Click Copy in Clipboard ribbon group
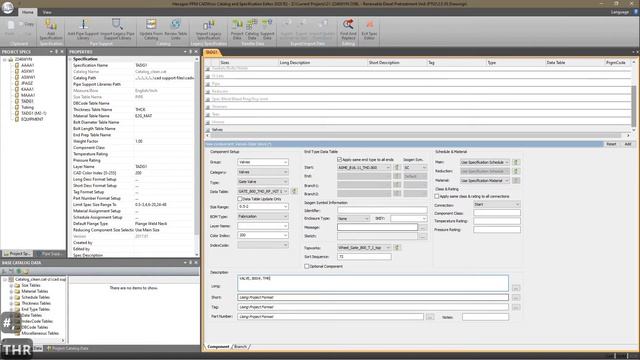The width and height of the screenshot is (640, 360). (27, 24)
